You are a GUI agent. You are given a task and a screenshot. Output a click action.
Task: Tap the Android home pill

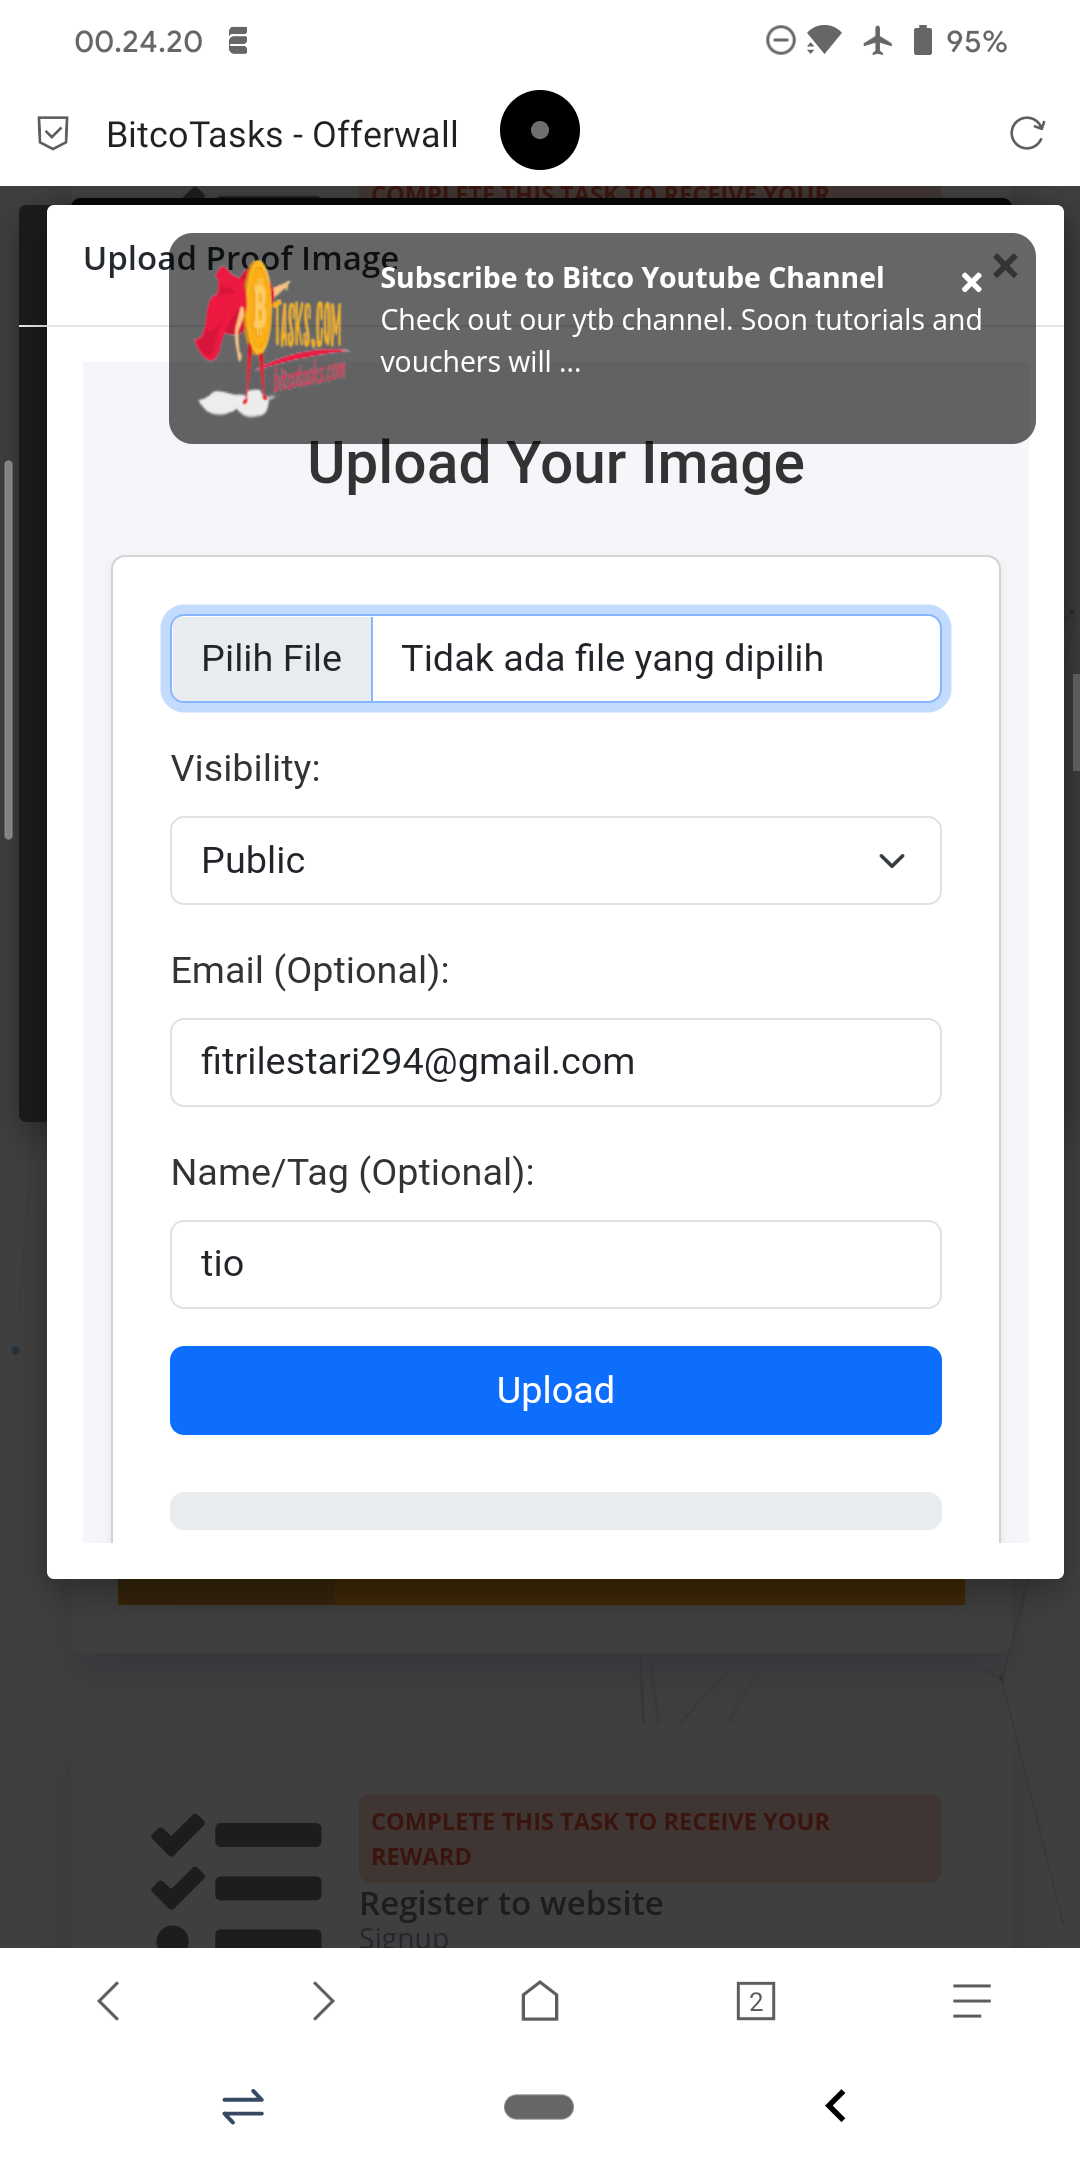tap(539, 2106)
